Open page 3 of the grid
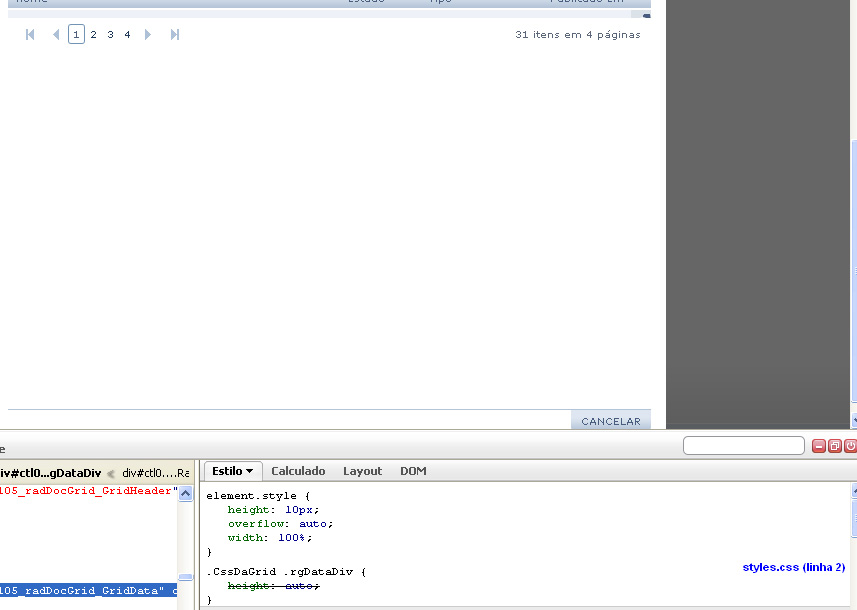 (x=110, y=34)
